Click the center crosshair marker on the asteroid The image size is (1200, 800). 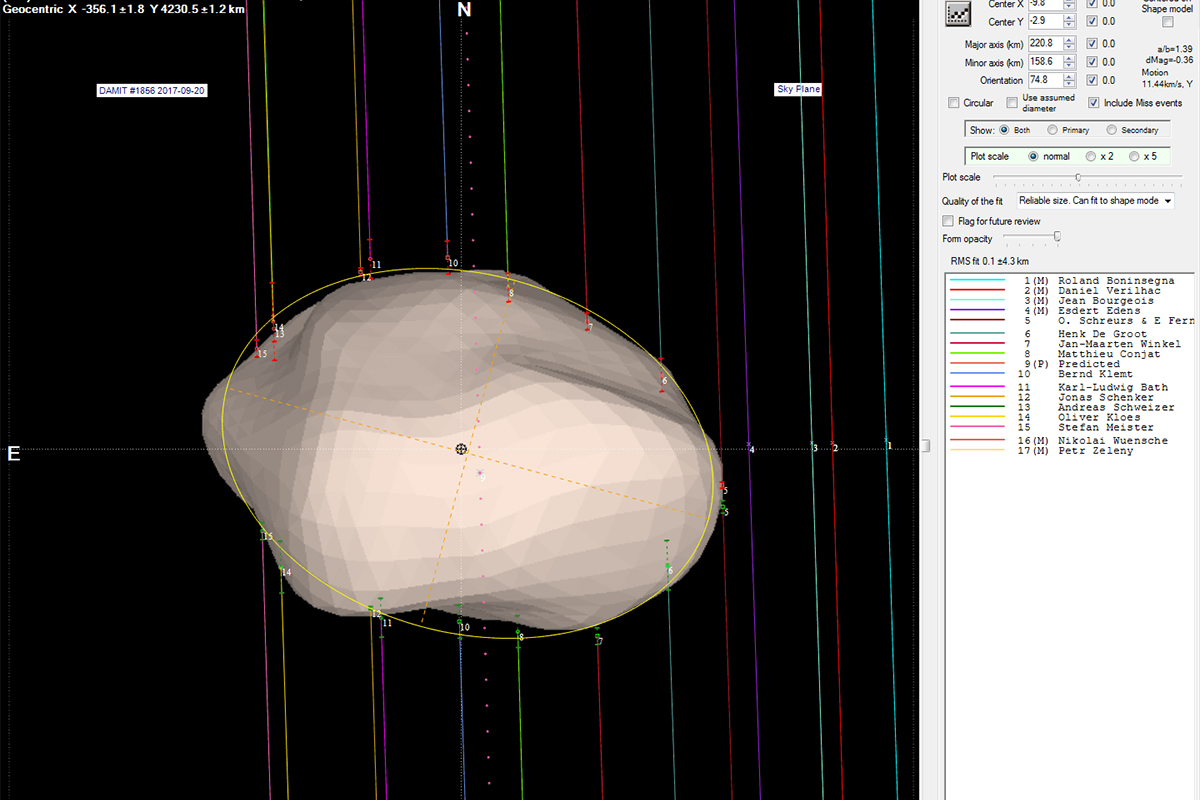pos(461,450)
